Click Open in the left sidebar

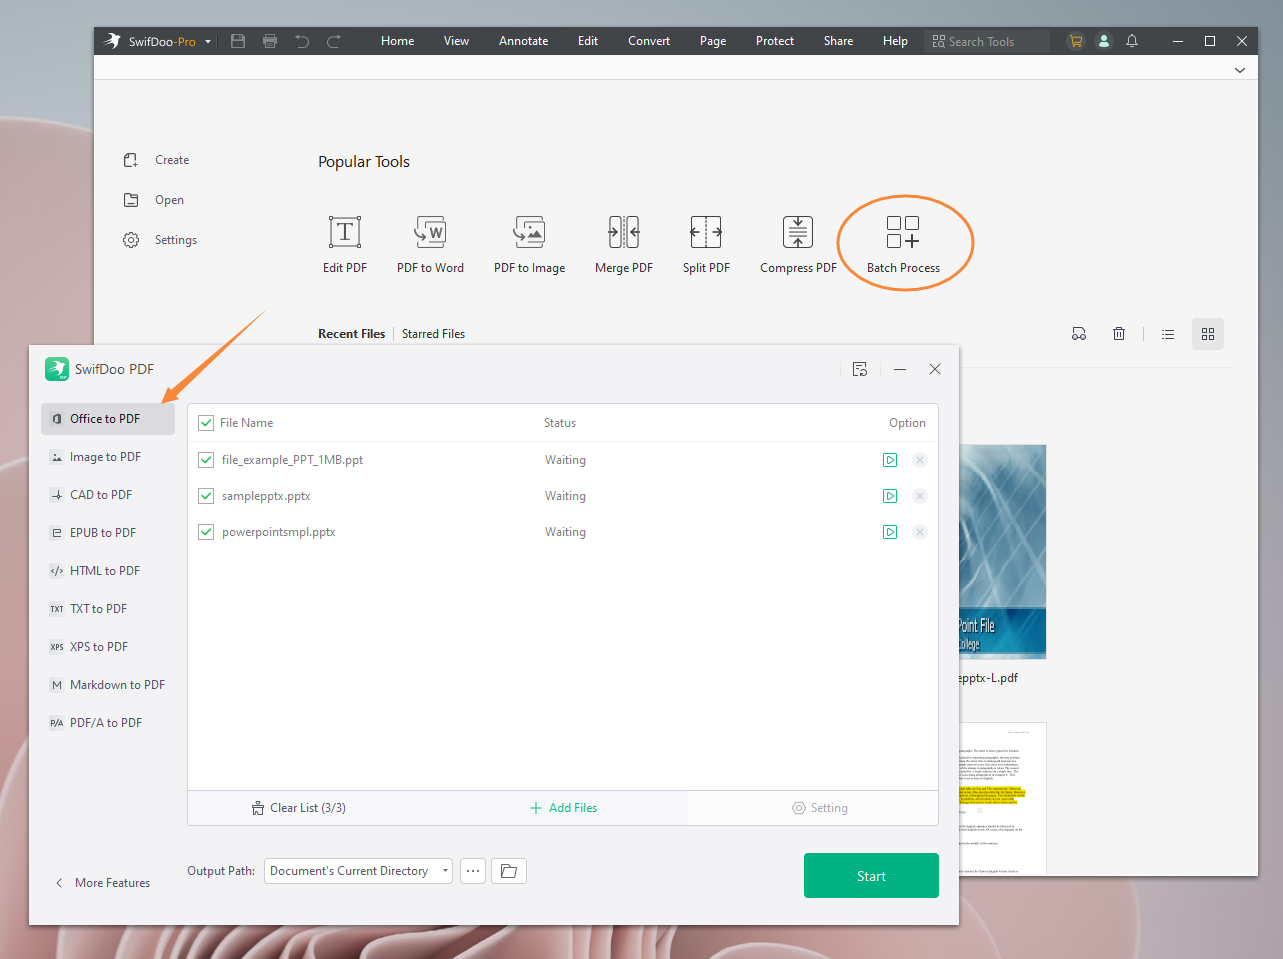coord(153,200)
